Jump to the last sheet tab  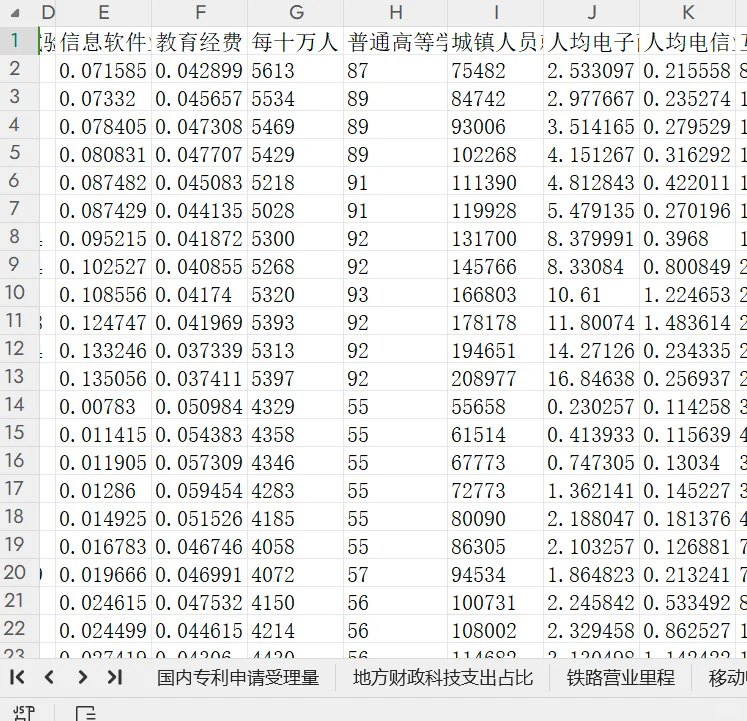click(x=115, y=677)
